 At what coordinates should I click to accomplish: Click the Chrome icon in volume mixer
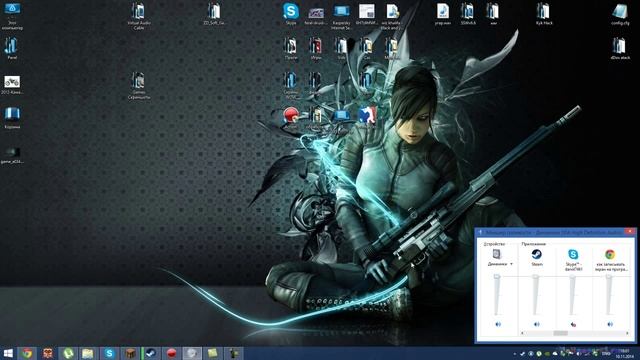click(x=610, y=254)
